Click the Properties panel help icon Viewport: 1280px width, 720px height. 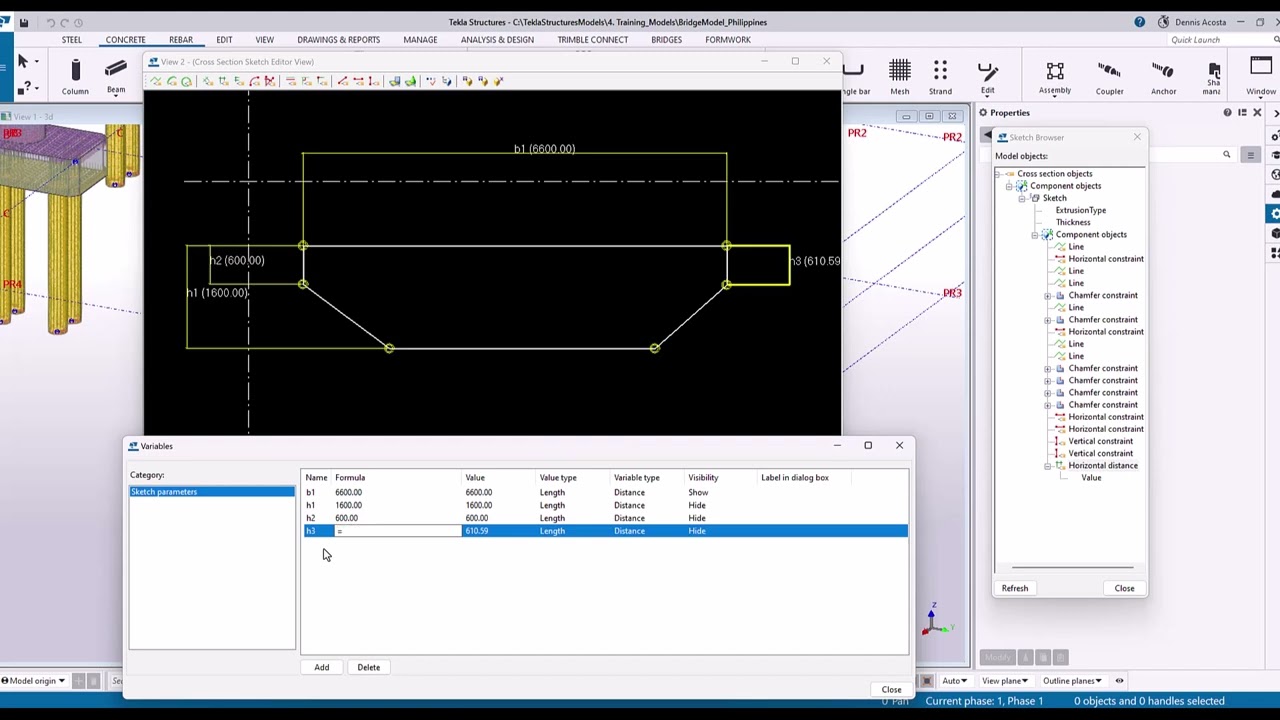pos(1227,113)
